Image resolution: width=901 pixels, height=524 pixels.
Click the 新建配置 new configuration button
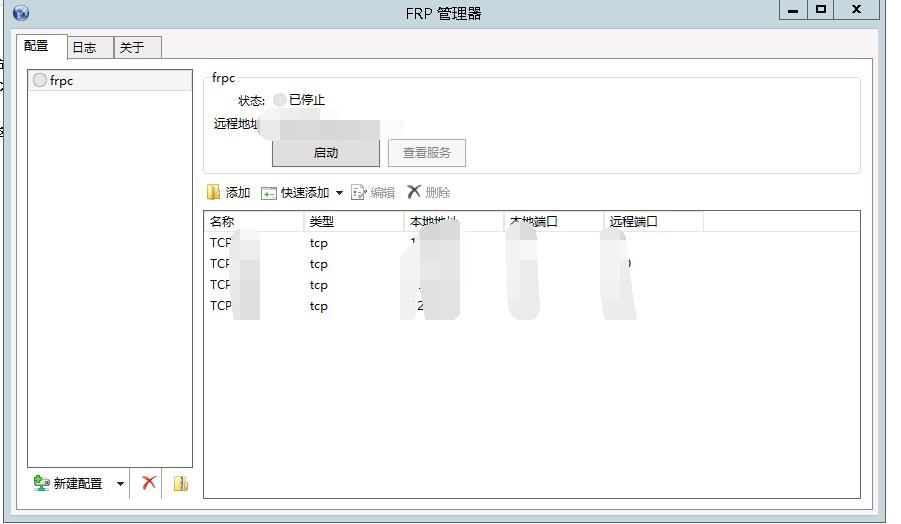click(x=69, y=483)
